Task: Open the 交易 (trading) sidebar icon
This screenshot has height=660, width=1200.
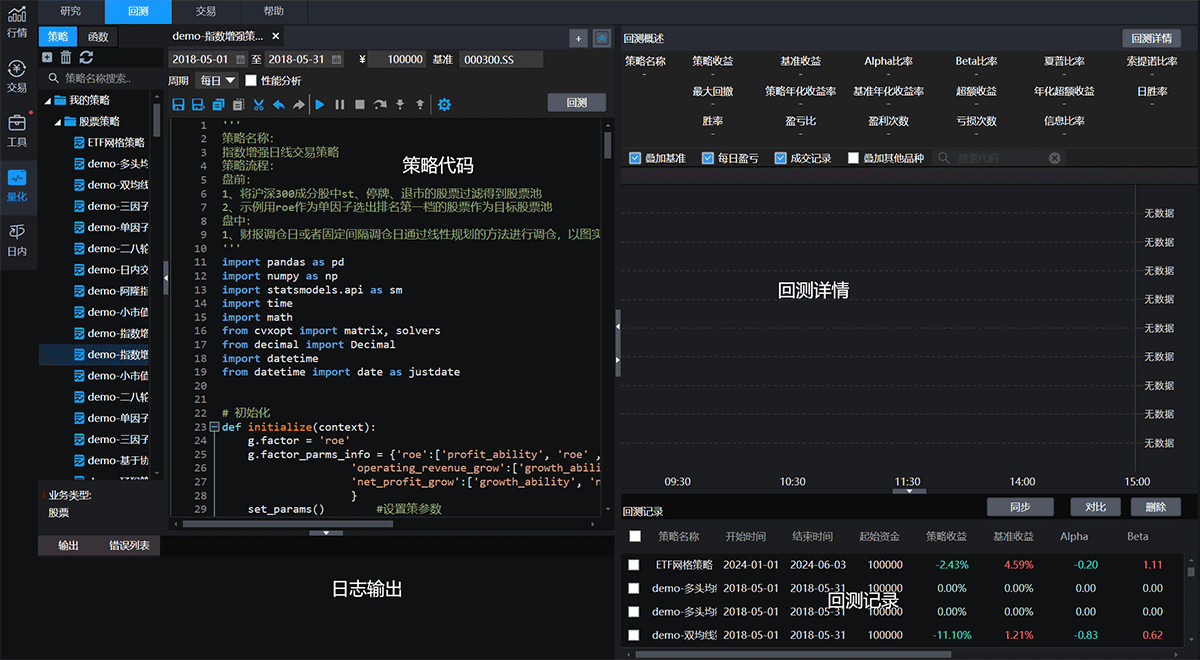Action: 17,75
